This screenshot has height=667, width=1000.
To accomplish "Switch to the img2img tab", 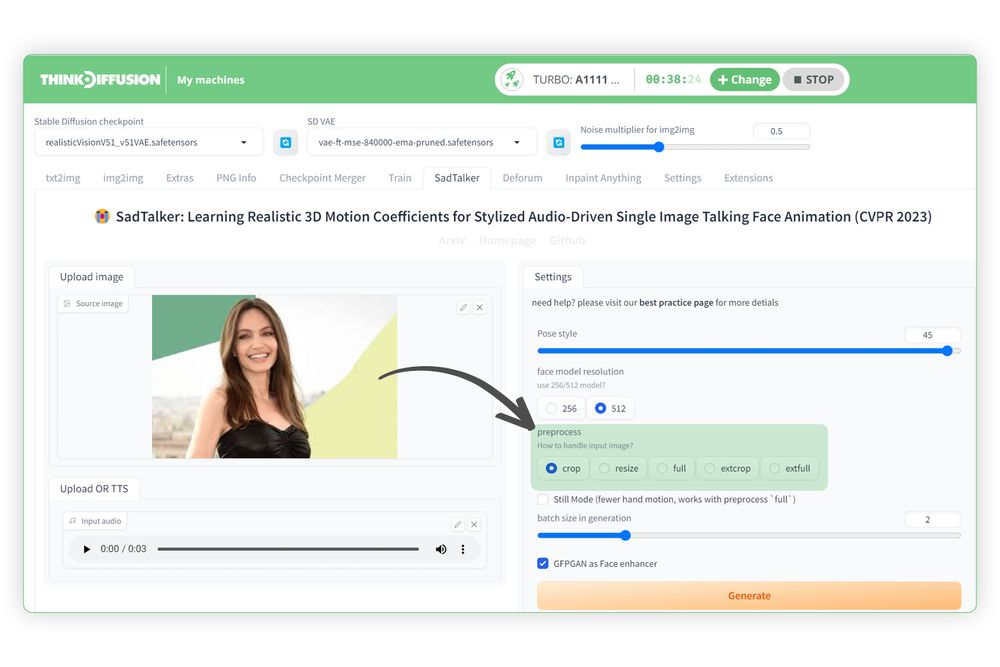I will click(x=123, y=178).
